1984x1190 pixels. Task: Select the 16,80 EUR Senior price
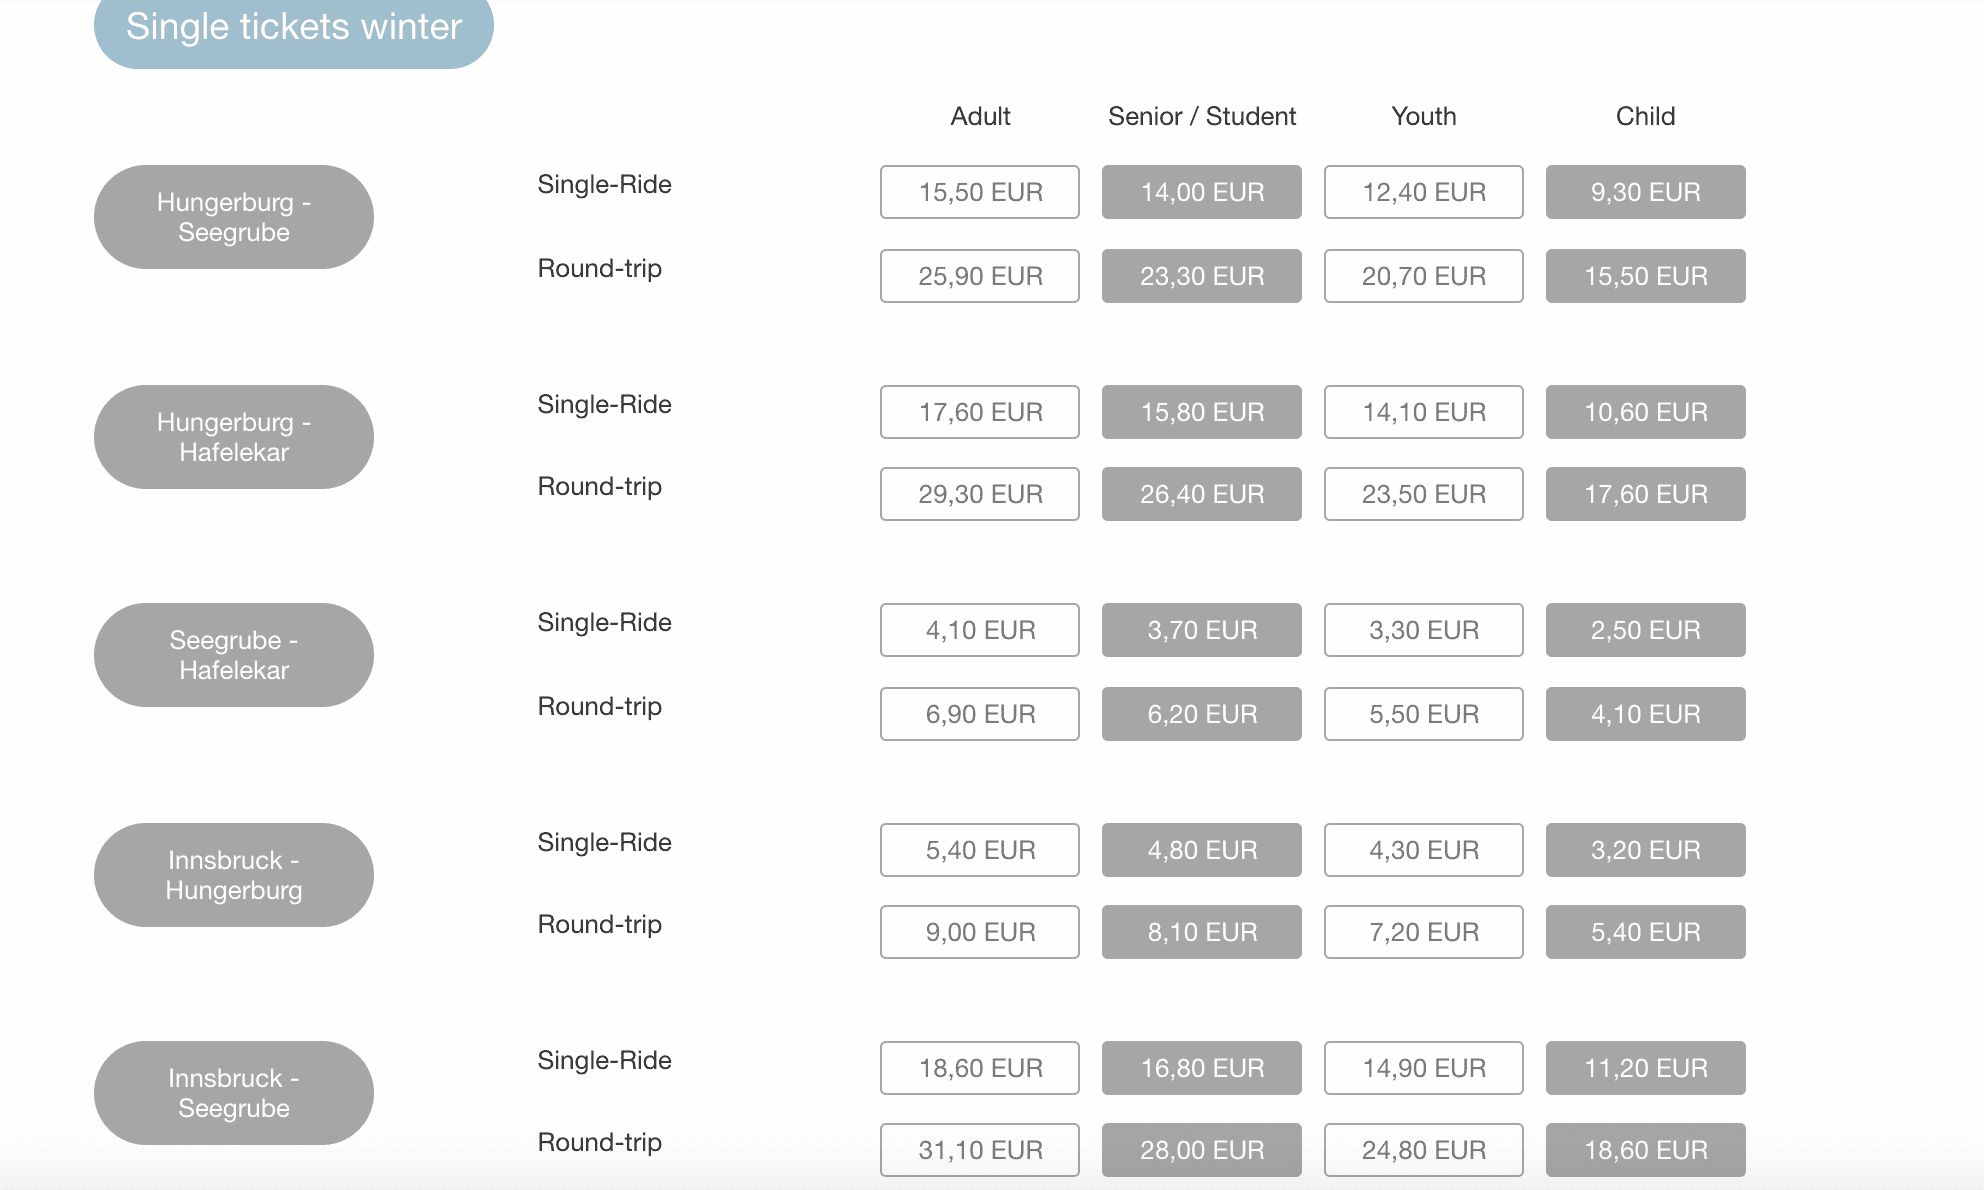pyautogui.click(x=1202, y=1068)
